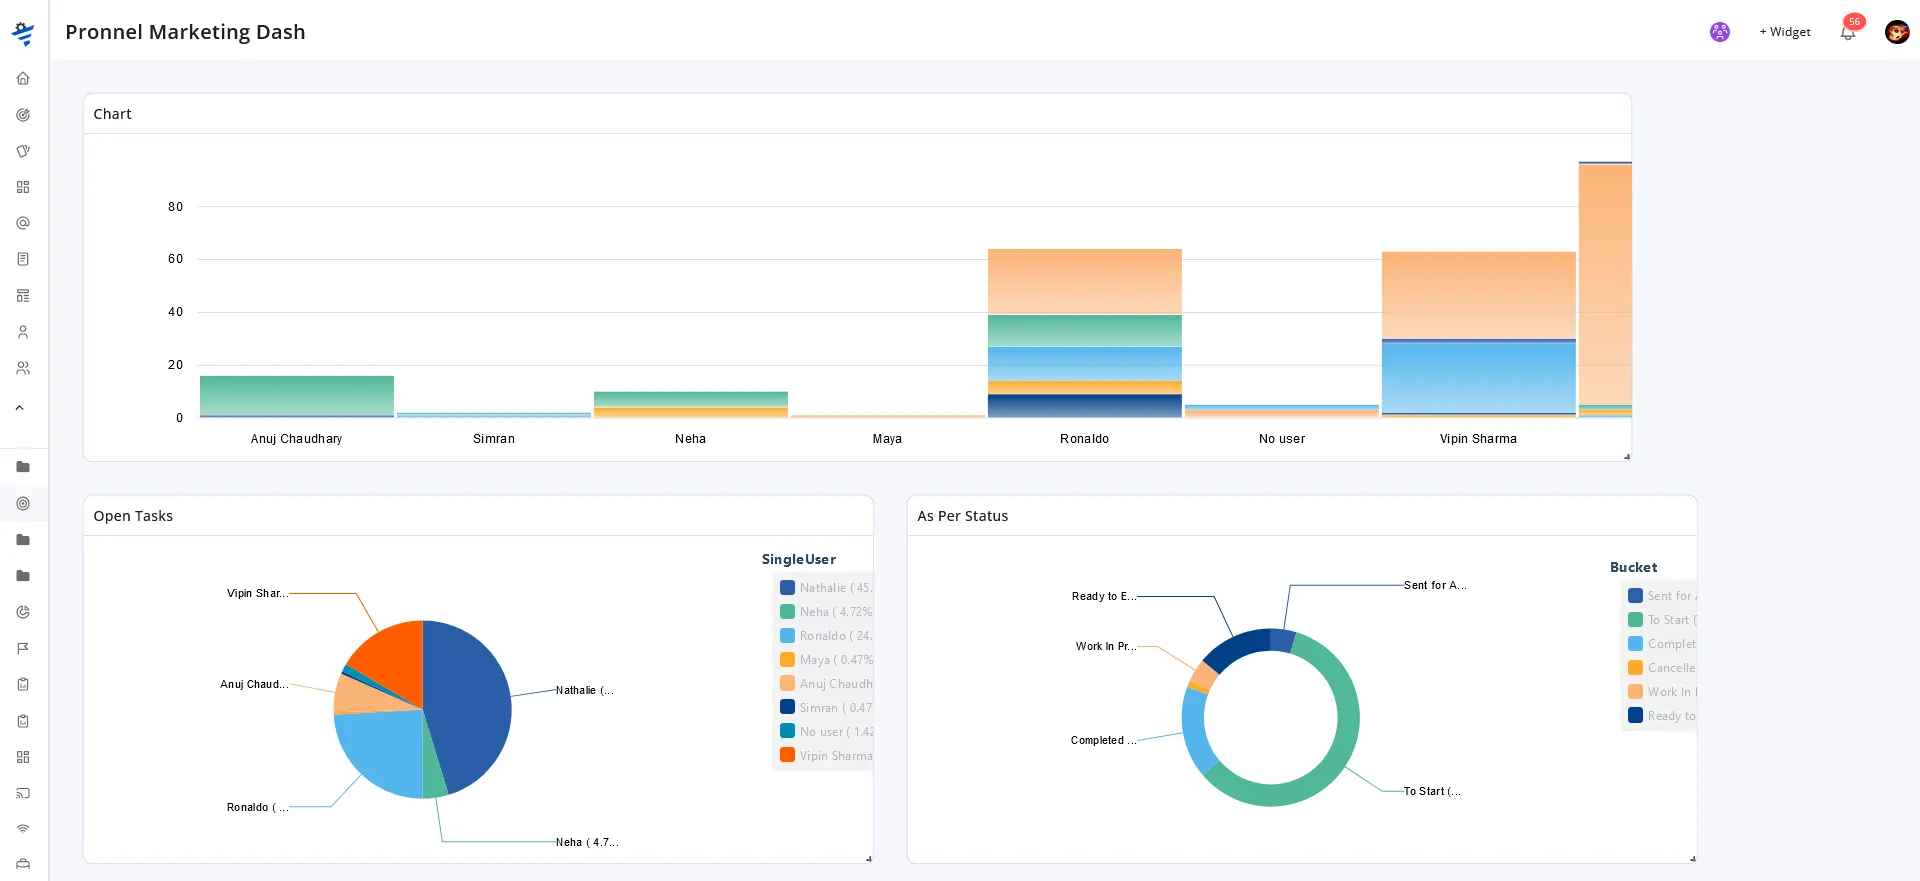Toggle Anuj Chaudh in the SingleUser legend
This screenshot has height=881, width=1920.
tap(826, 684)
